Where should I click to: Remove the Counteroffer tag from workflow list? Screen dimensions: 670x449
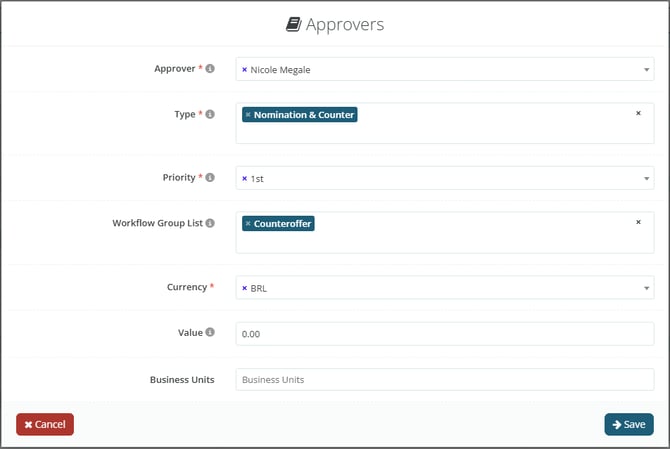coord(248,224)
